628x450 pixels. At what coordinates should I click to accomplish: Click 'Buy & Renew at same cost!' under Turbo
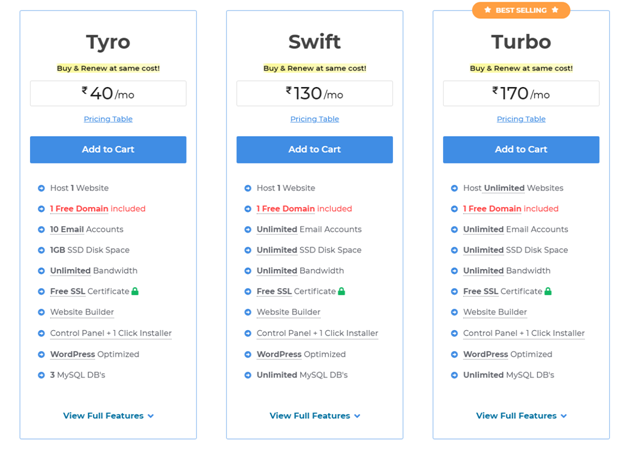coord(521,68)
